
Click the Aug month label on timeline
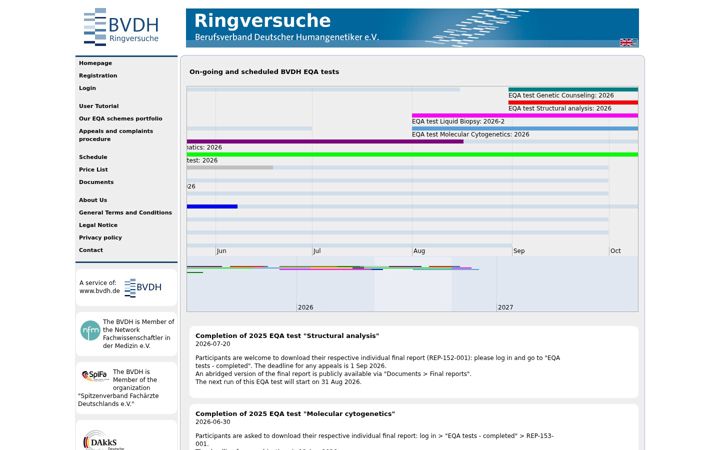(419, 251)
